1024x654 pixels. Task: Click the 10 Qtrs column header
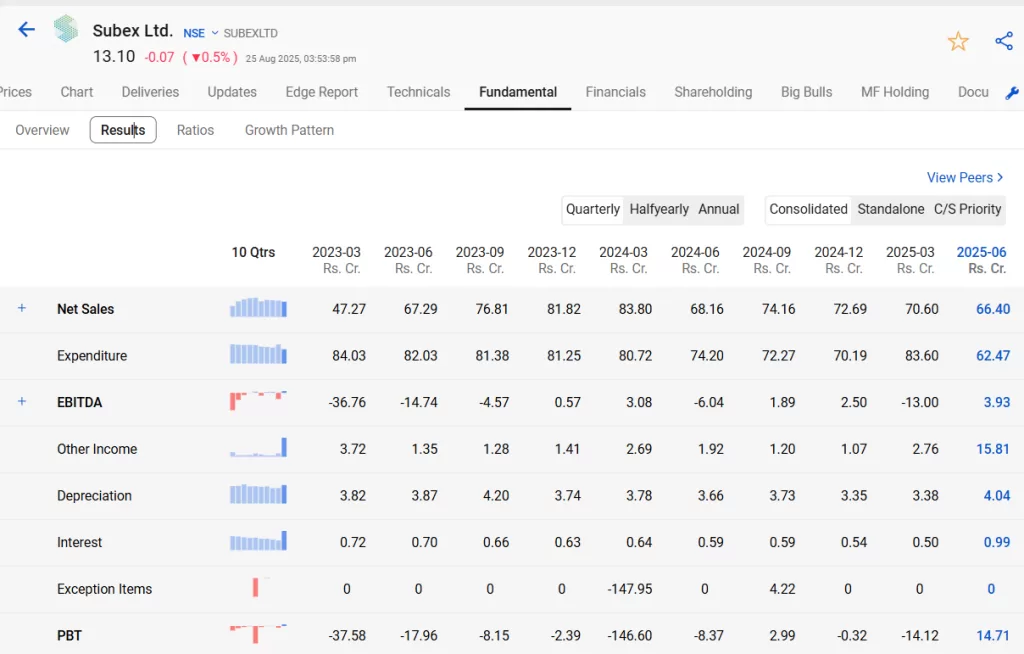[253, 252]
